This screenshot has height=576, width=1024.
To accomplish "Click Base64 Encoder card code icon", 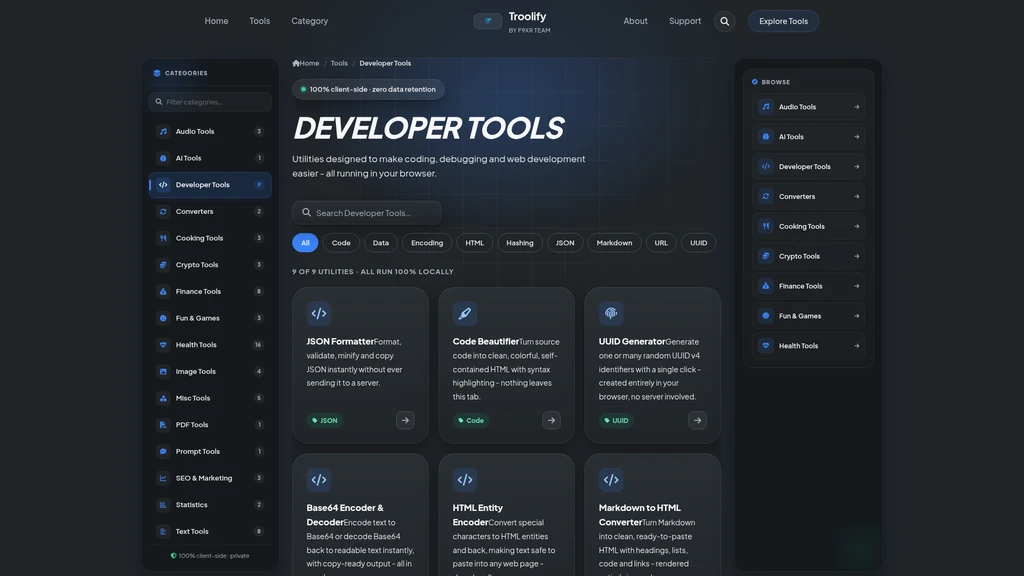I will pos(319,480).
